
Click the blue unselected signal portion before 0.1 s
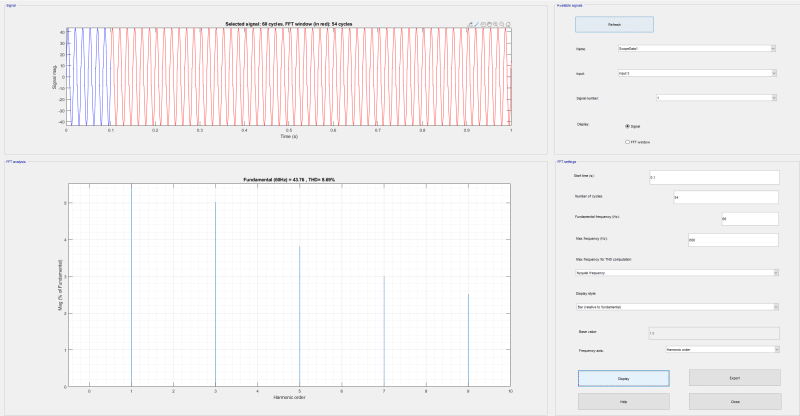point(88,77)
